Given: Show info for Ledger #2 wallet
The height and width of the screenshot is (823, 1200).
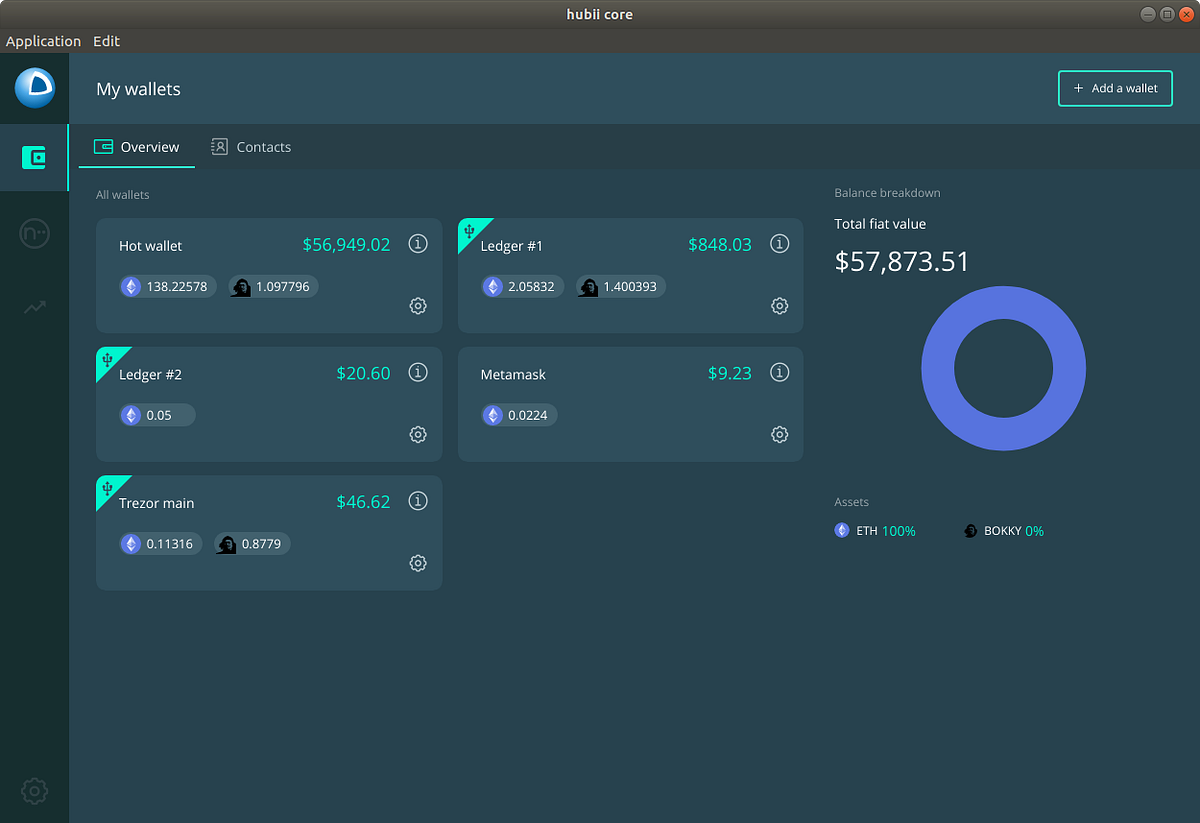Looking at the screenshot, I should click(x=418, y=372).
